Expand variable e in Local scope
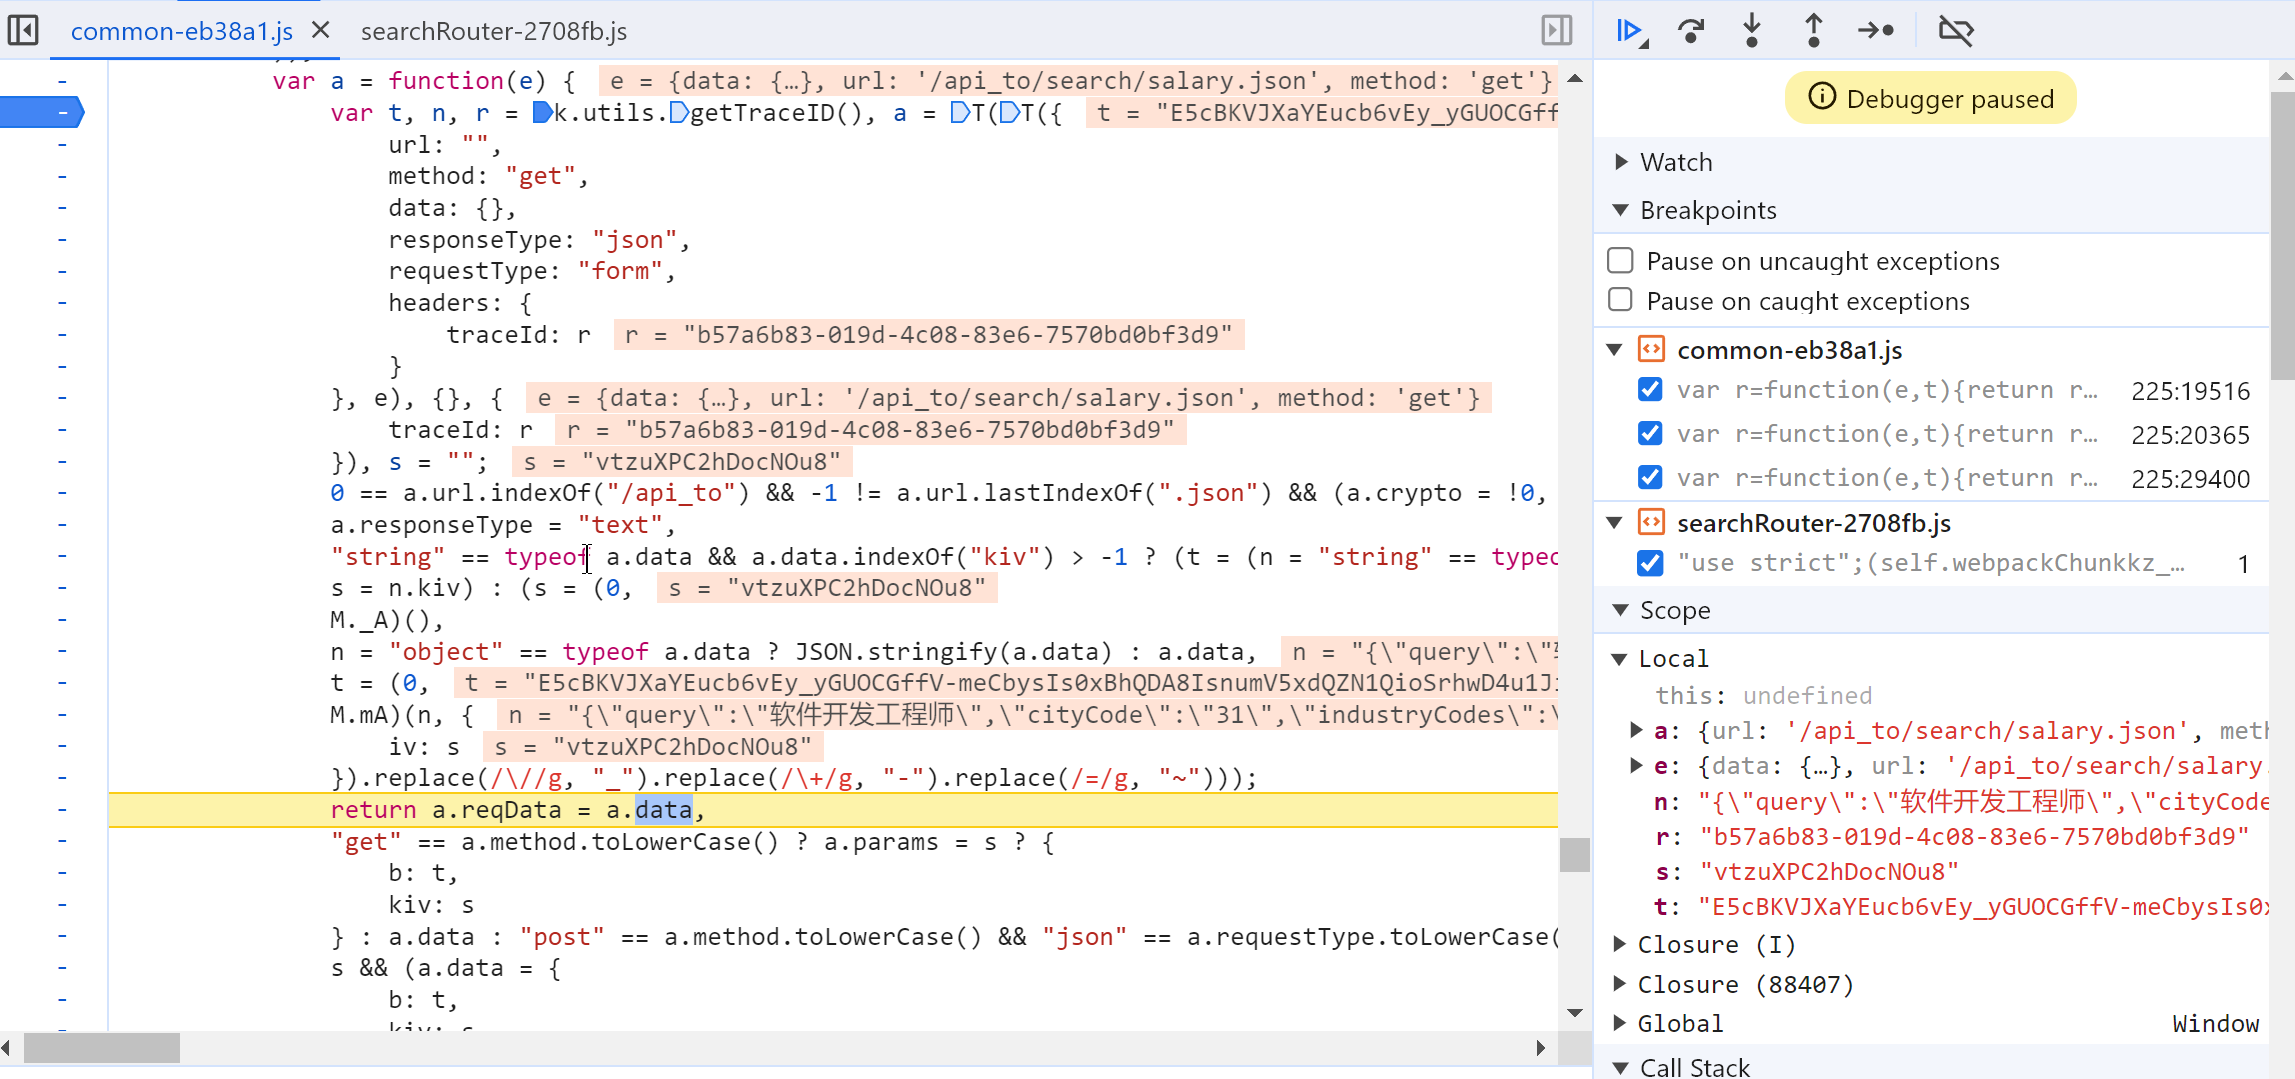Viewport: 2295px width, 1079px height. click(x=1636, y=765)
